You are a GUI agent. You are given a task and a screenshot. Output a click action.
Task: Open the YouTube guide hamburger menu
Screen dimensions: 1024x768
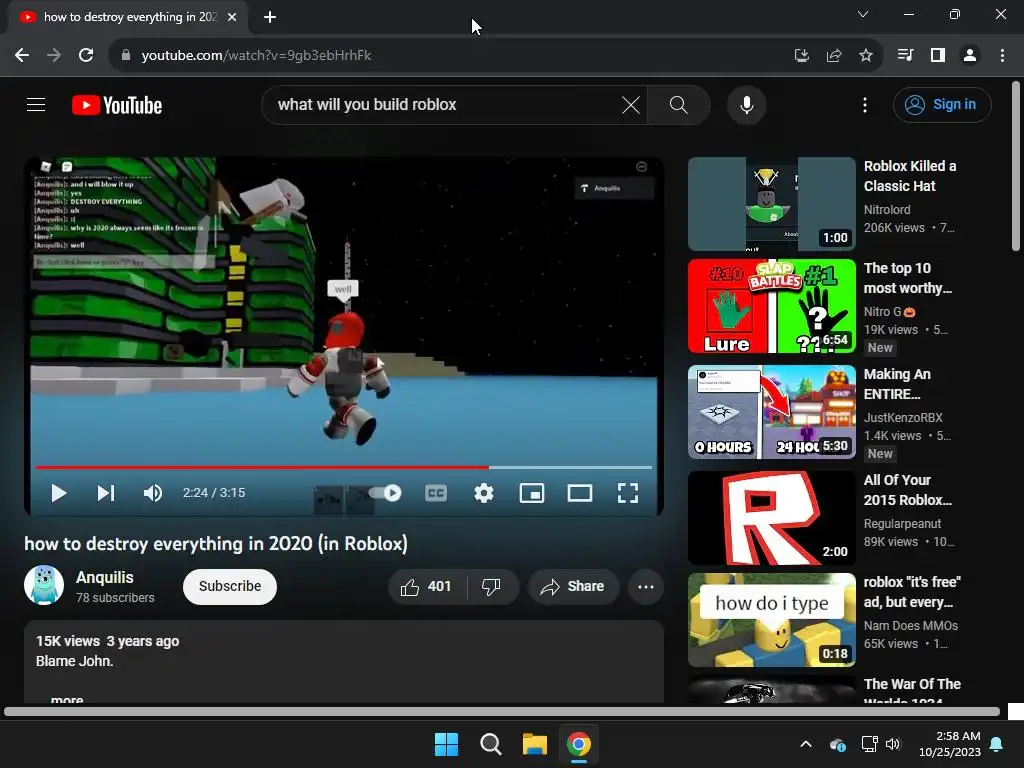point(36,104)
